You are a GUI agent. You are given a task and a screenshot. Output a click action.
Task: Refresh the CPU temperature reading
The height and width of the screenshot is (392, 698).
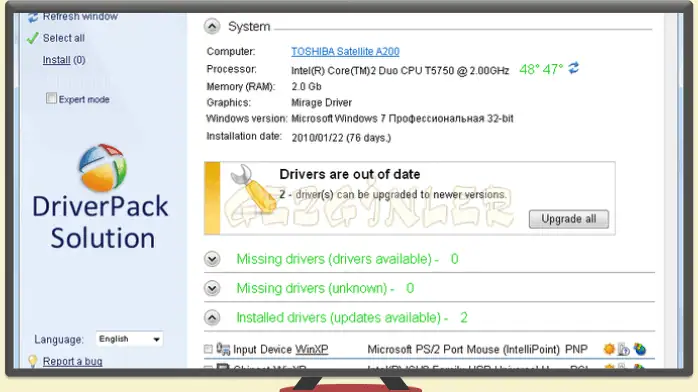point(573,68)
